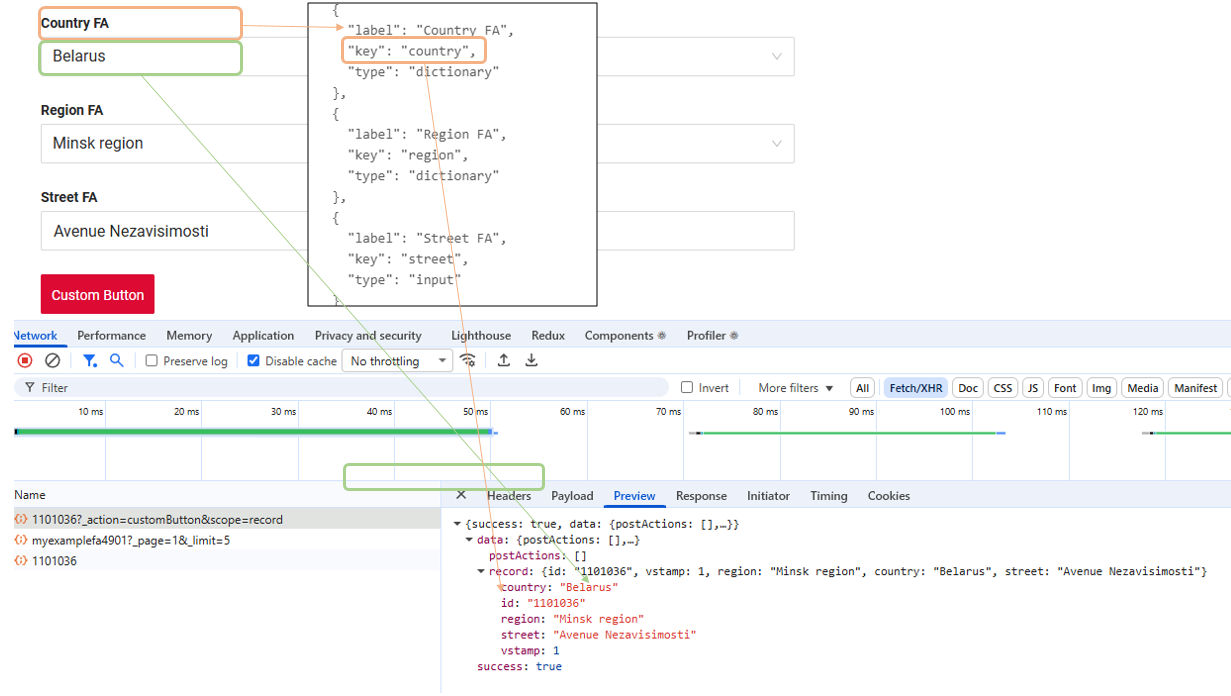Click the Street FA input field
Screen dimensions: 1231x696
[200, 231]
